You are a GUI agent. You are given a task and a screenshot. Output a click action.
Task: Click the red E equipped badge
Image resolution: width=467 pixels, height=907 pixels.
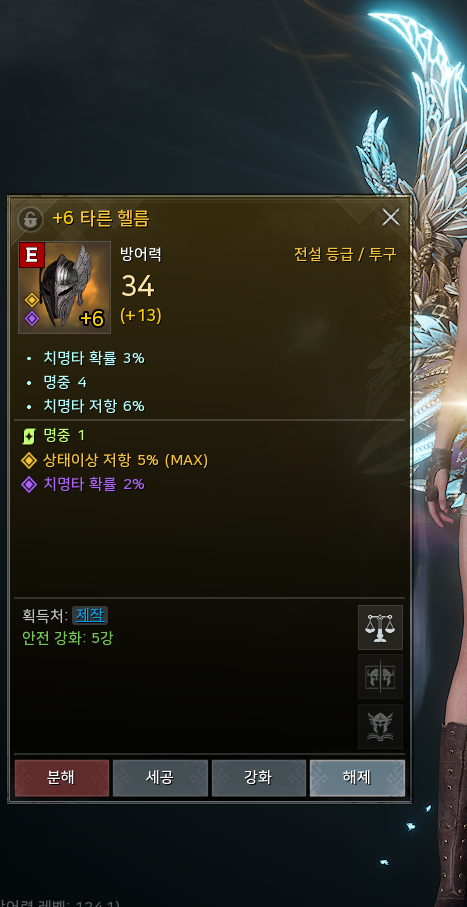32,255
